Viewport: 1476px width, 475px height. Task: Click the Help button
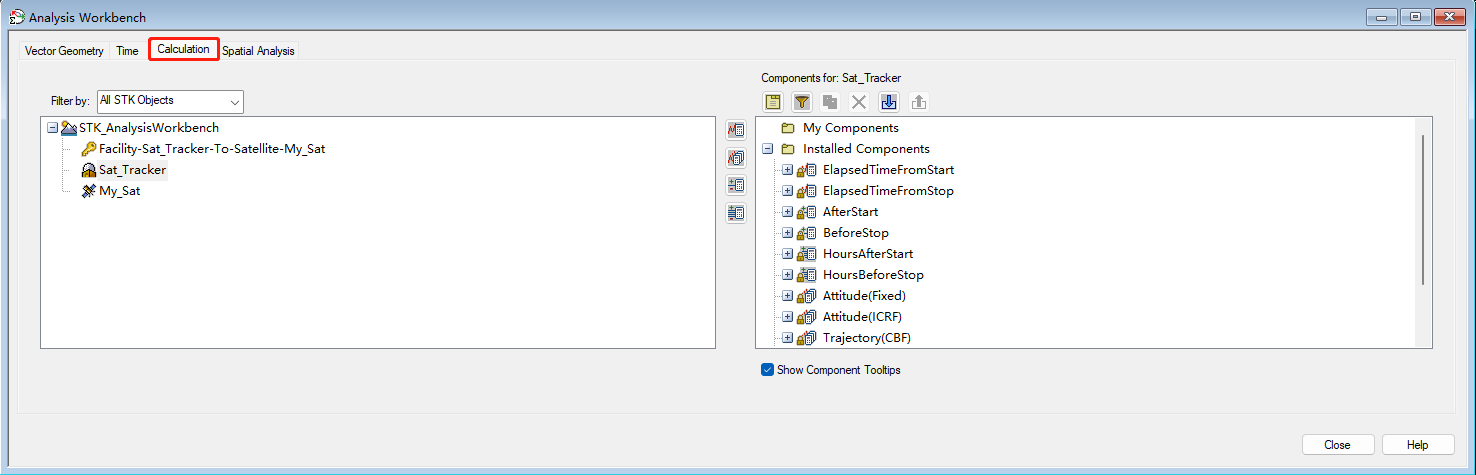point(1419,445)
